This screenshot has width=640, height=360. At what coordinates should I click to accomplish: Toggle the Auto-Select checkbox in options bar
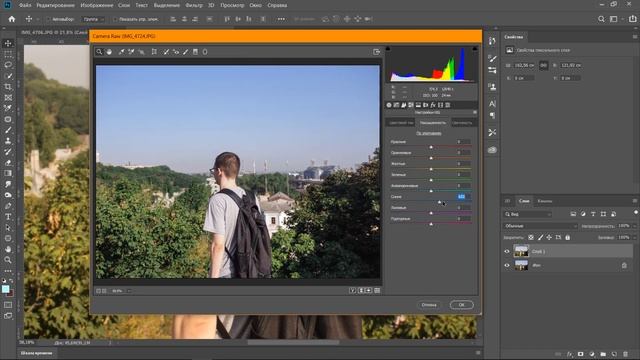(x=48, y=19)
